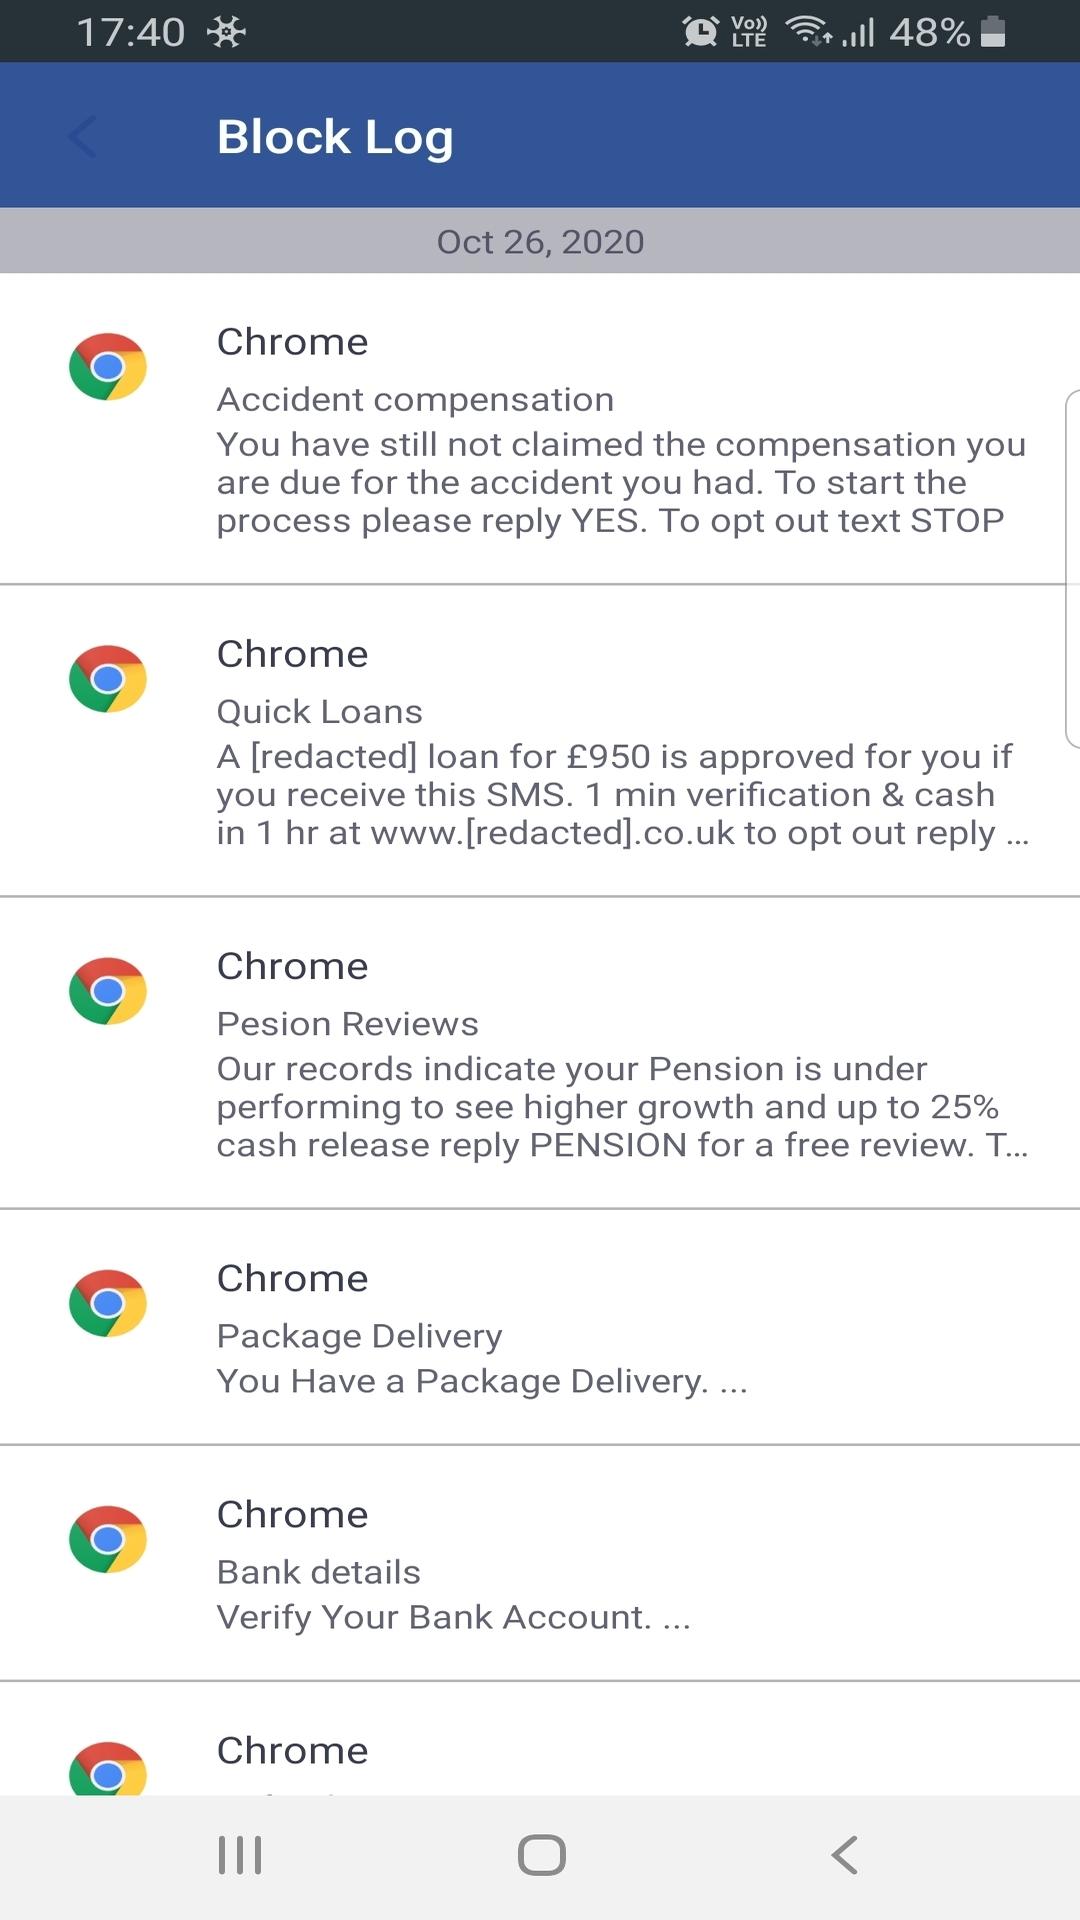The width and height of the screenshot is (1080, 1920).
Task: Tap the partially visible bottom Chrome icon
Action: 108,1767
